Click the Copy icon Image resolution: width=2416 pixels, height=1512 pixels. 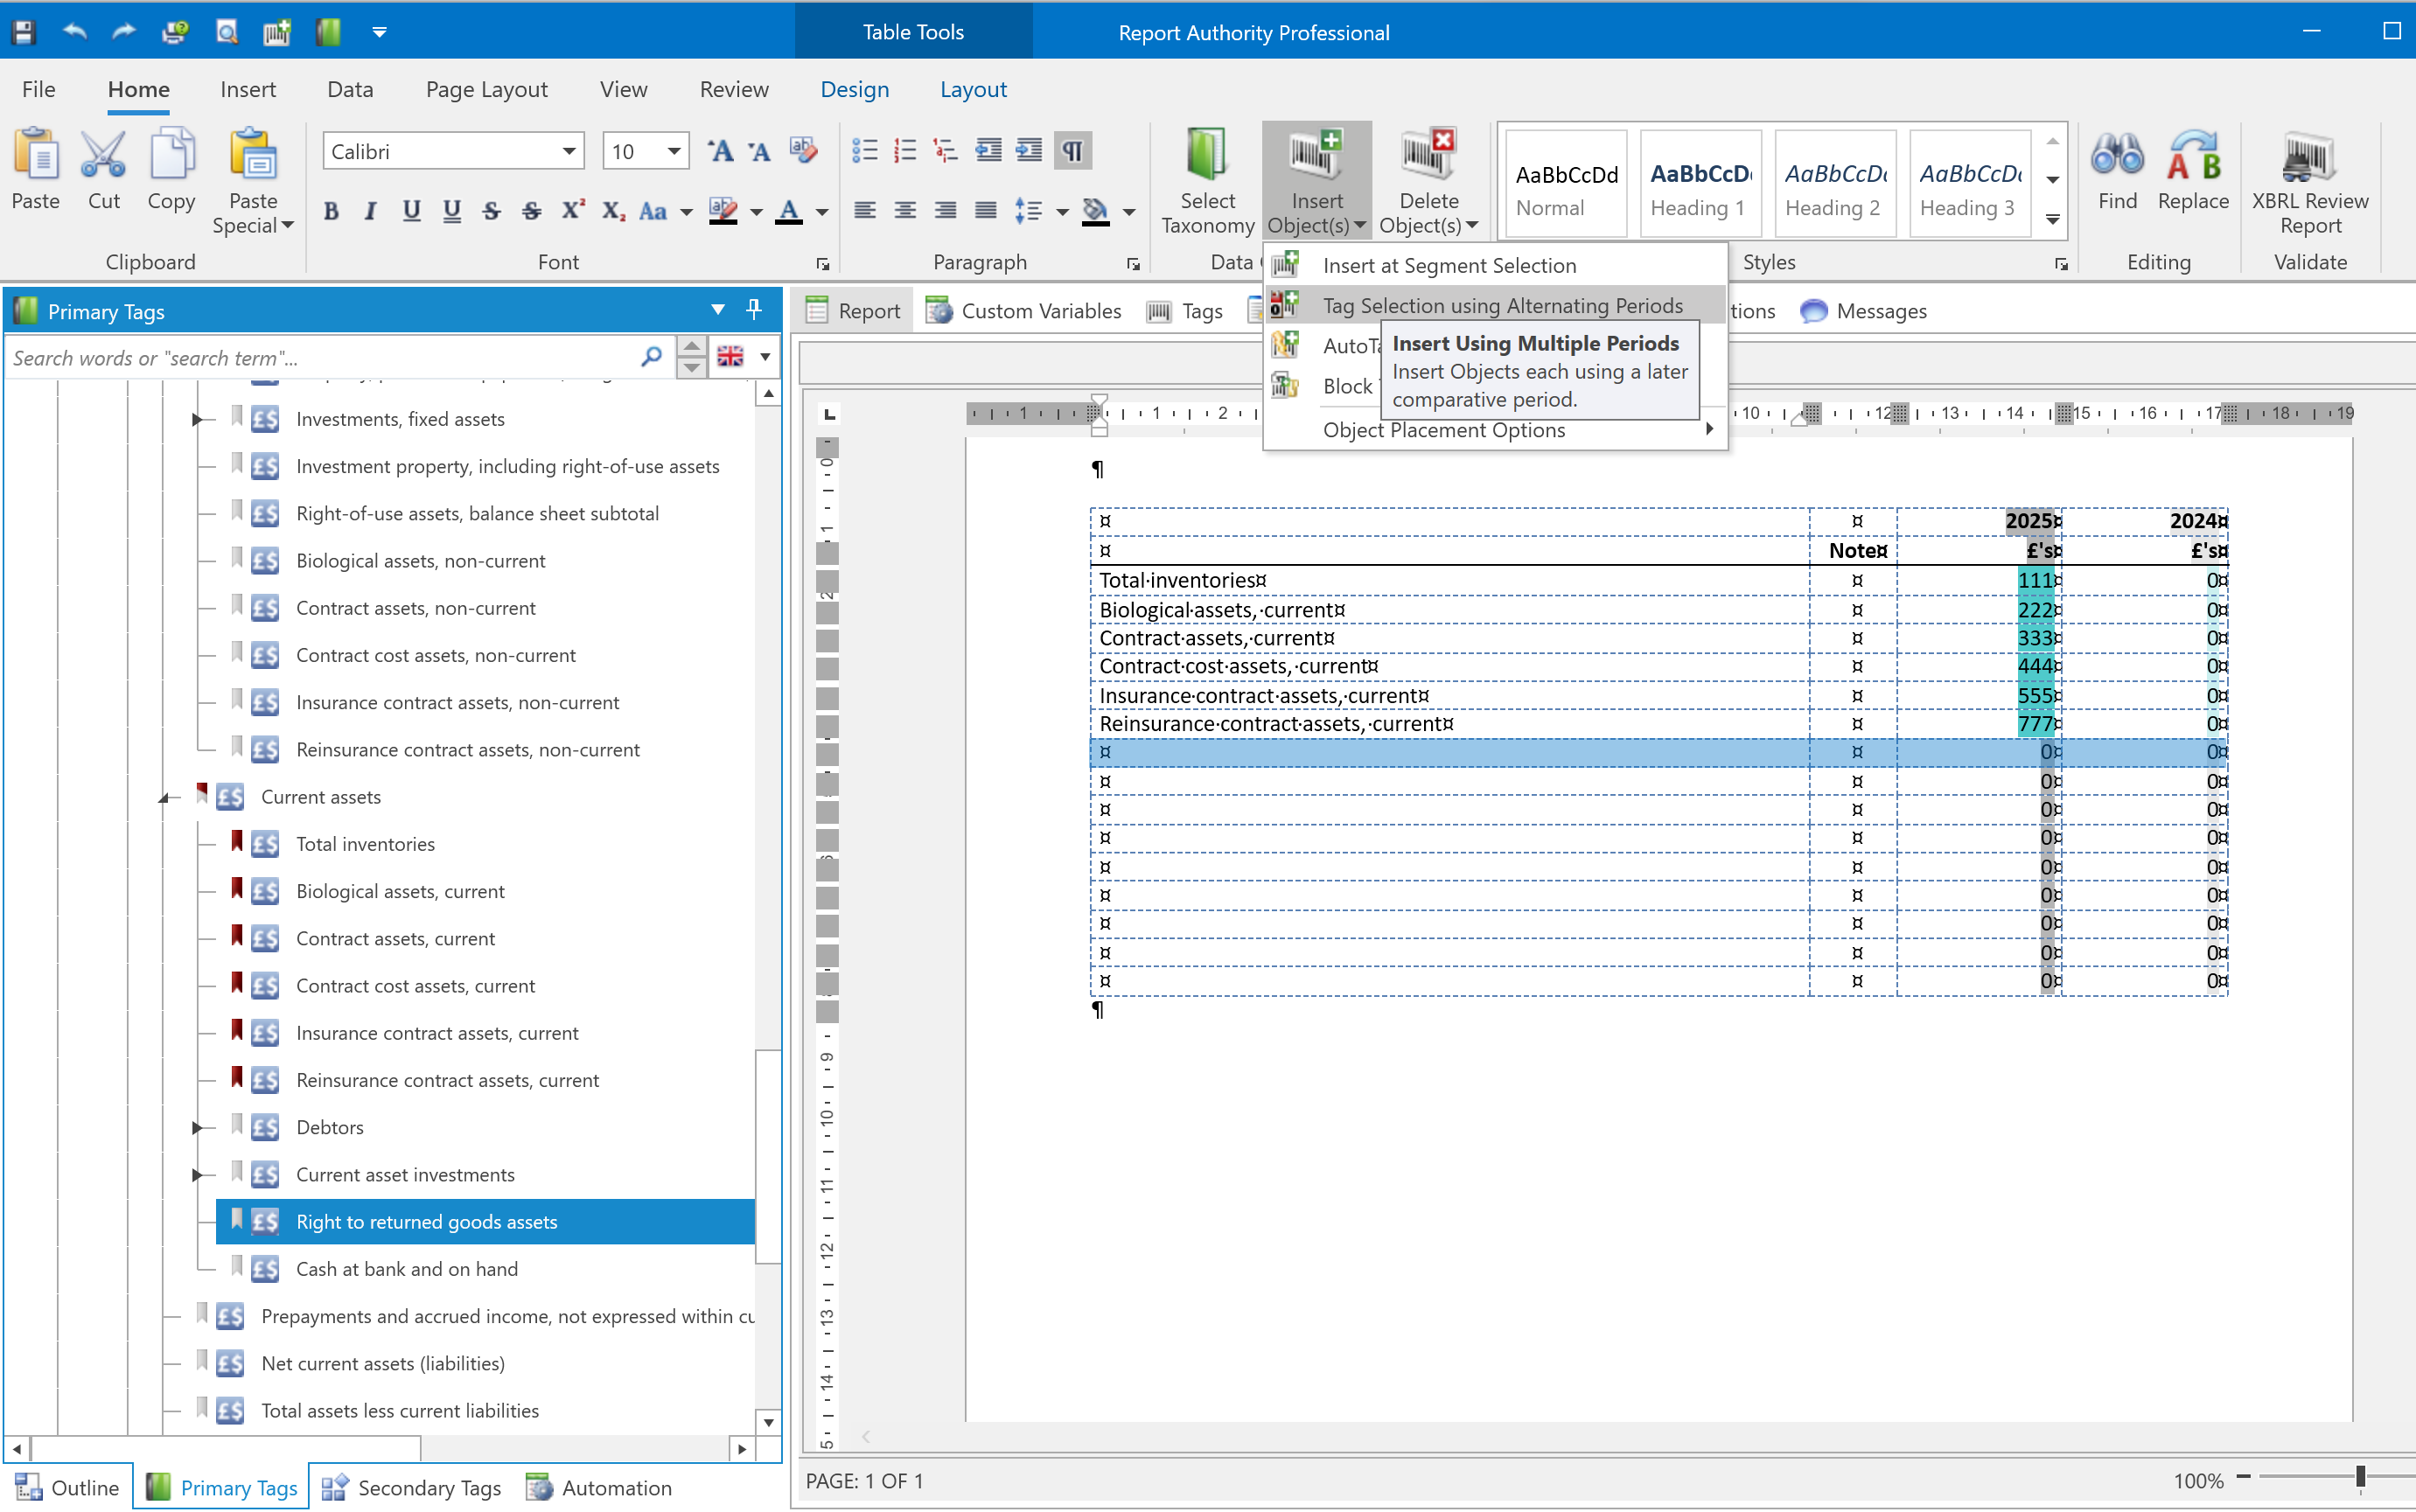click(x=171, y=155)
